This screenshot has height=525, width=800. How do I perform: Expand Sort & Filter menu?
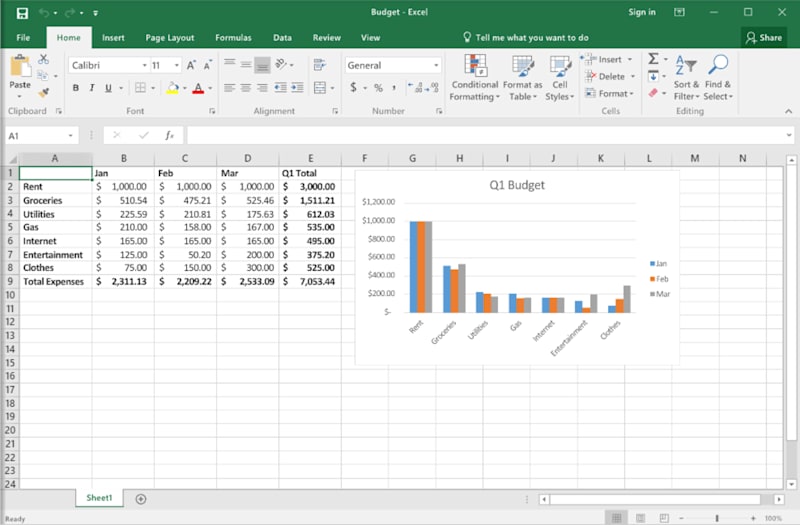point(686,78)
